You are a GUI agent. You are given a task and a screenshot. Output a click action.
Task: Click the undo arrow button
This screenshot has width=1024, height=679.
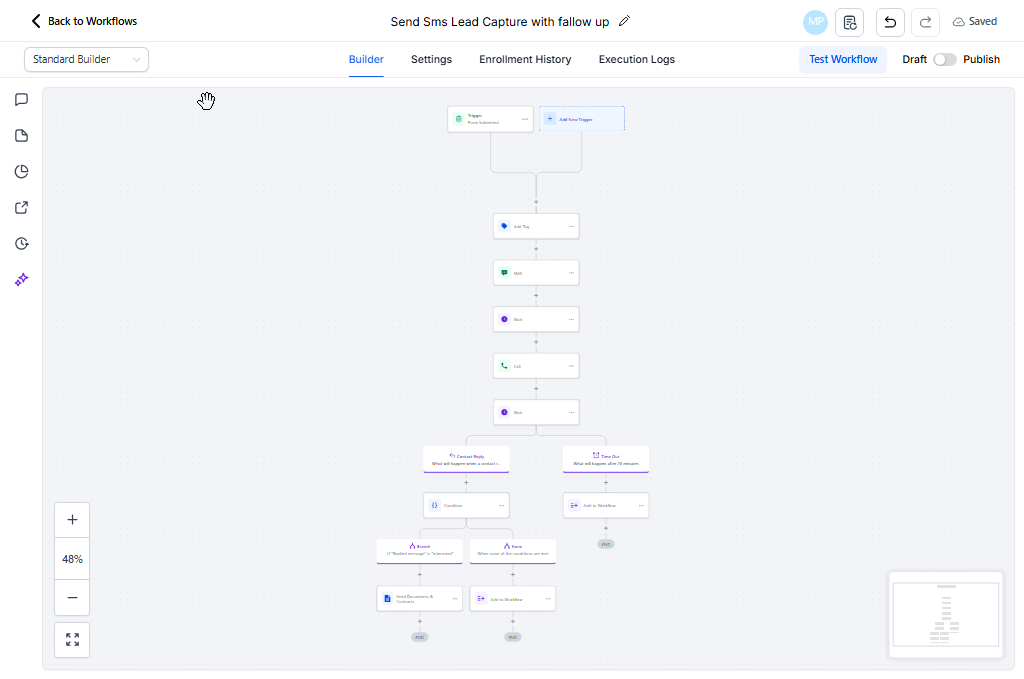click(x=889, y=22)
